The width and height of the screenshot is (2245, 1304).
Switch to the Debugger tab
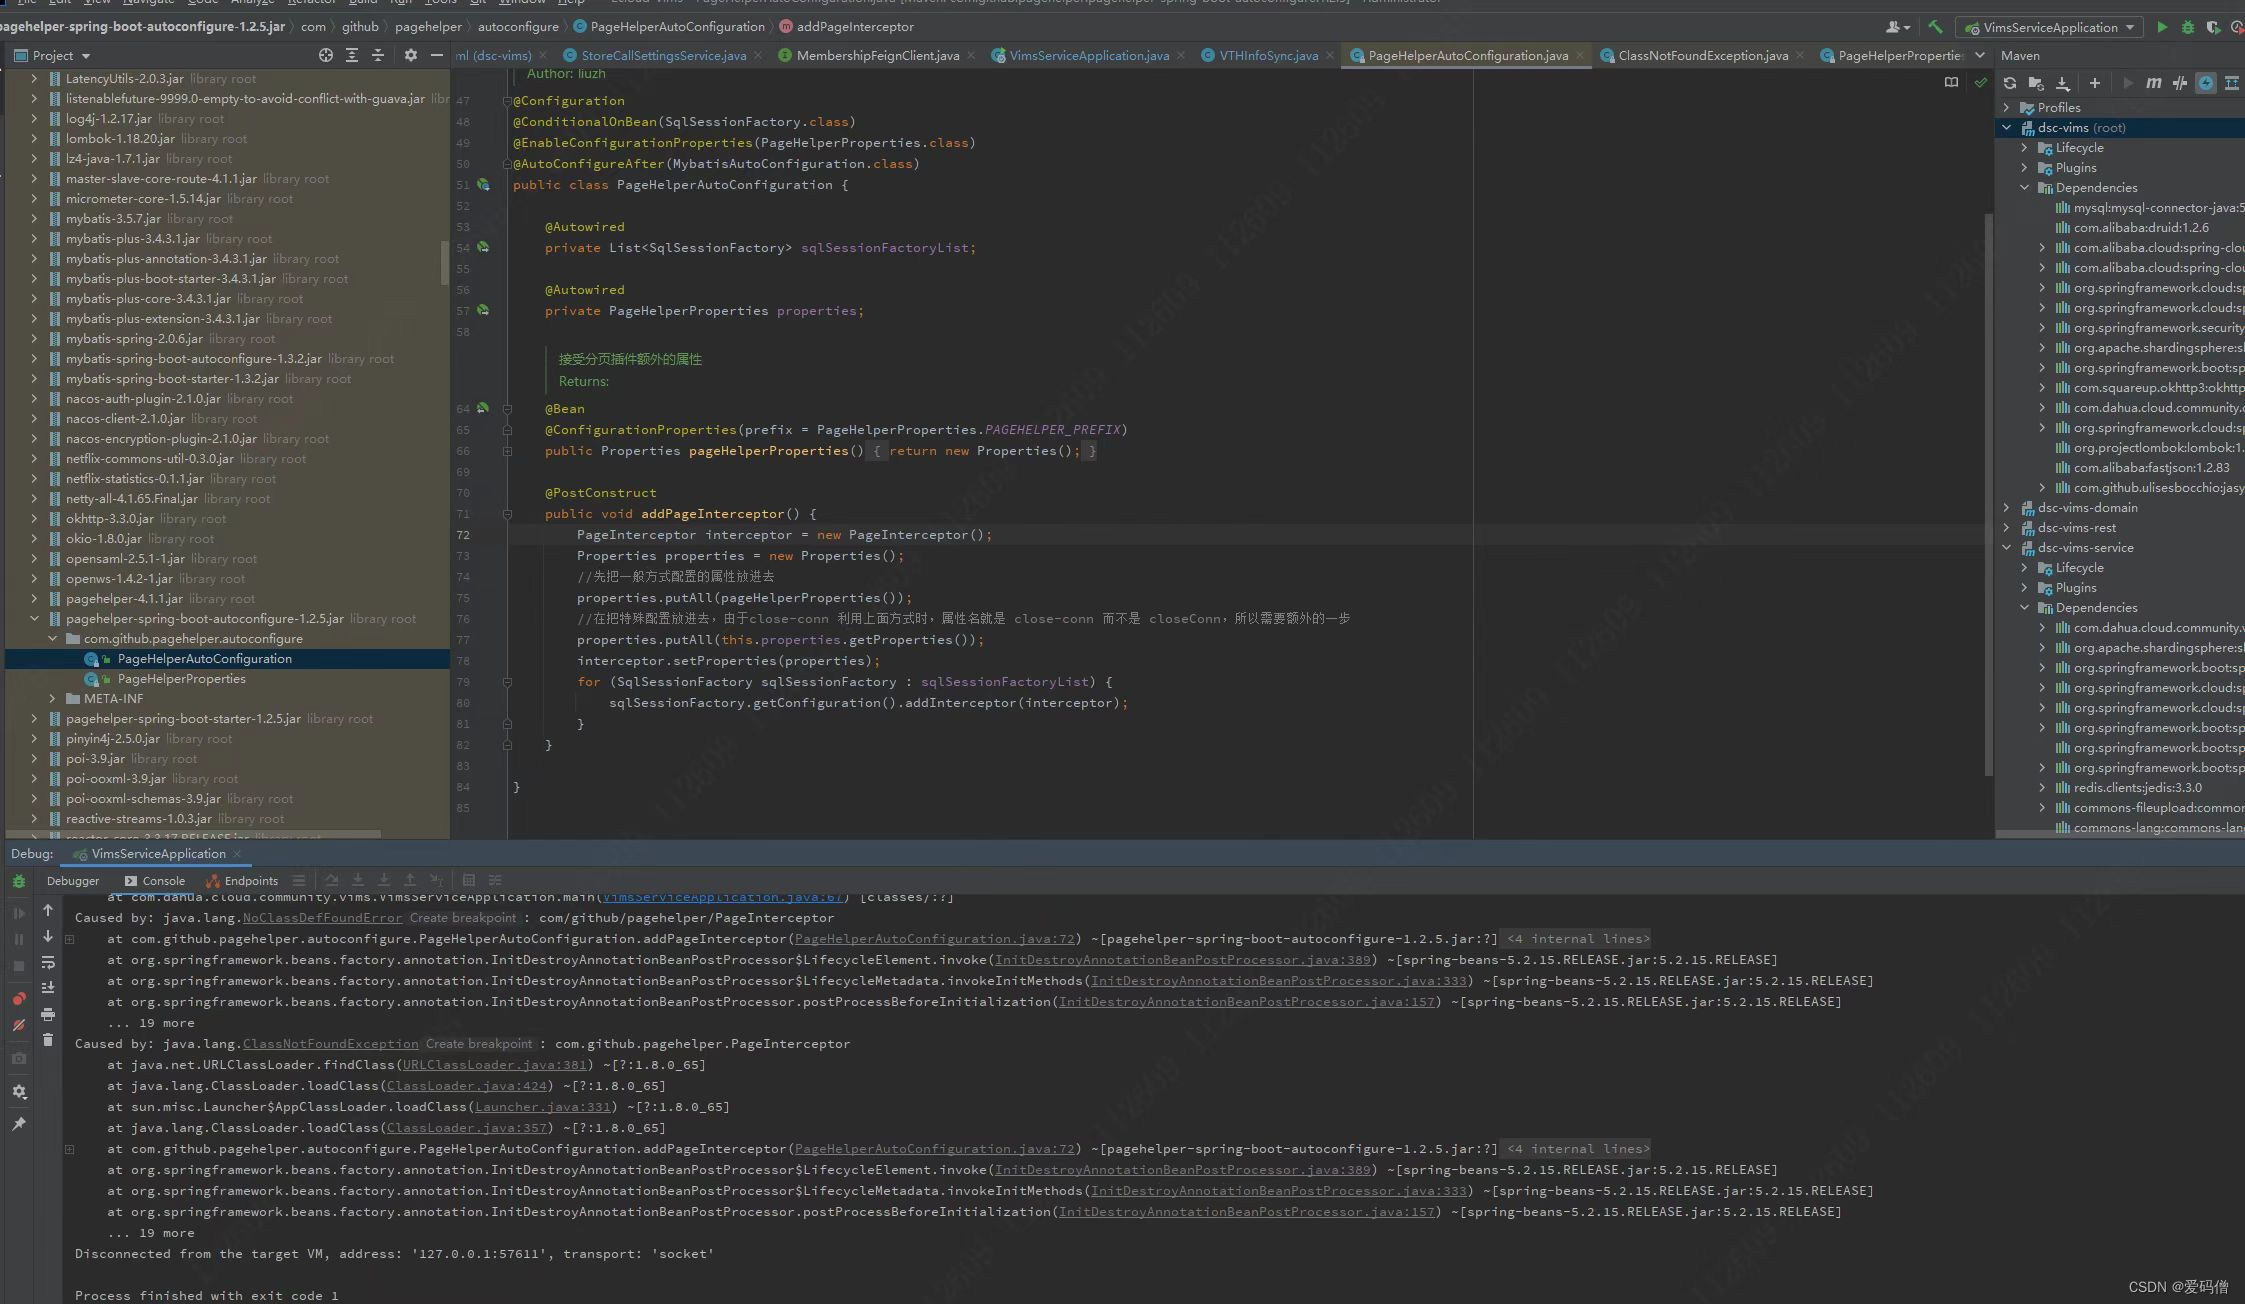tap(73, 881)
